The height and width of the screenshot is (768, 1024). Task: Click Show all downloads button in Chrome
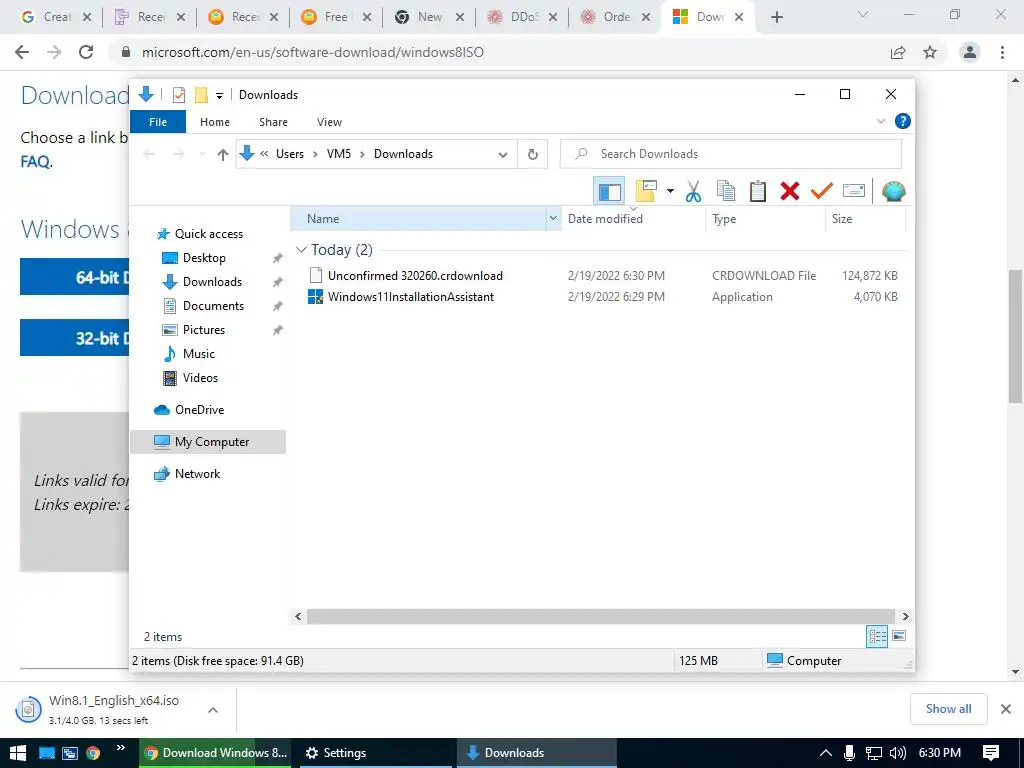point(948,709)
